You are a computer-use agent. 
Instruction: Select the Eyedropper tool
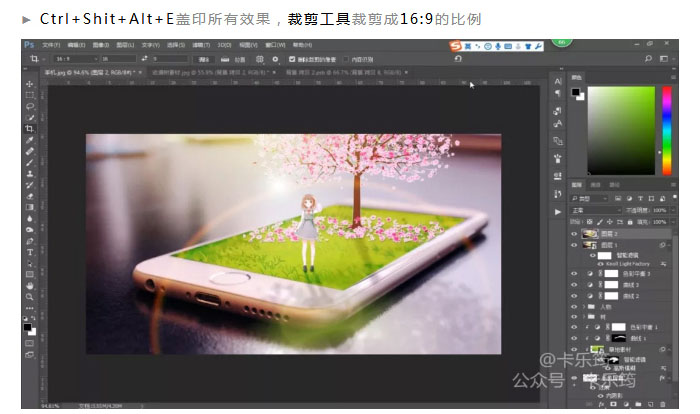coord(30,140)
